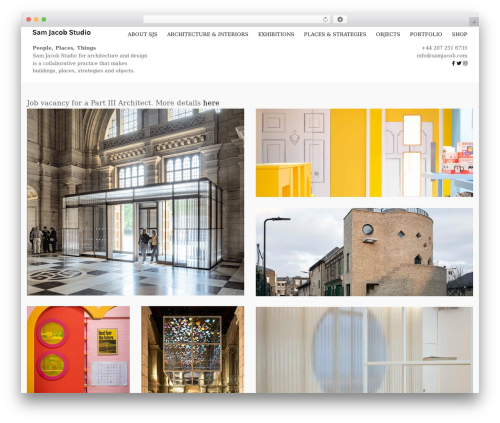Follow the 'here' job vacancy link
Image resolution: width=500 pixels, height=423 pixels.
coord(211,103)
